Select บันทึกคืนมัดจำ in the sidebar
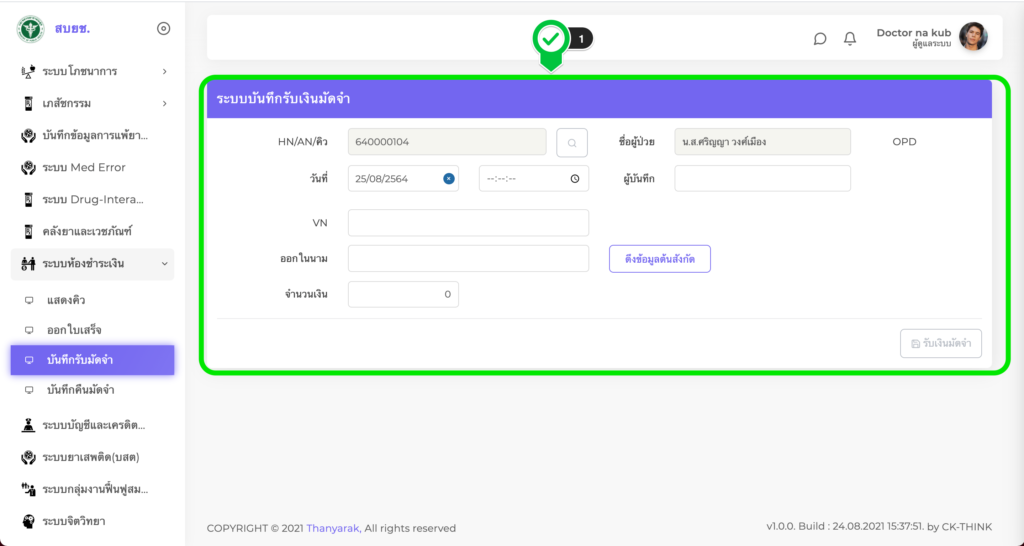Screen dimensions: 1024x546 click(x=80, y=390)
